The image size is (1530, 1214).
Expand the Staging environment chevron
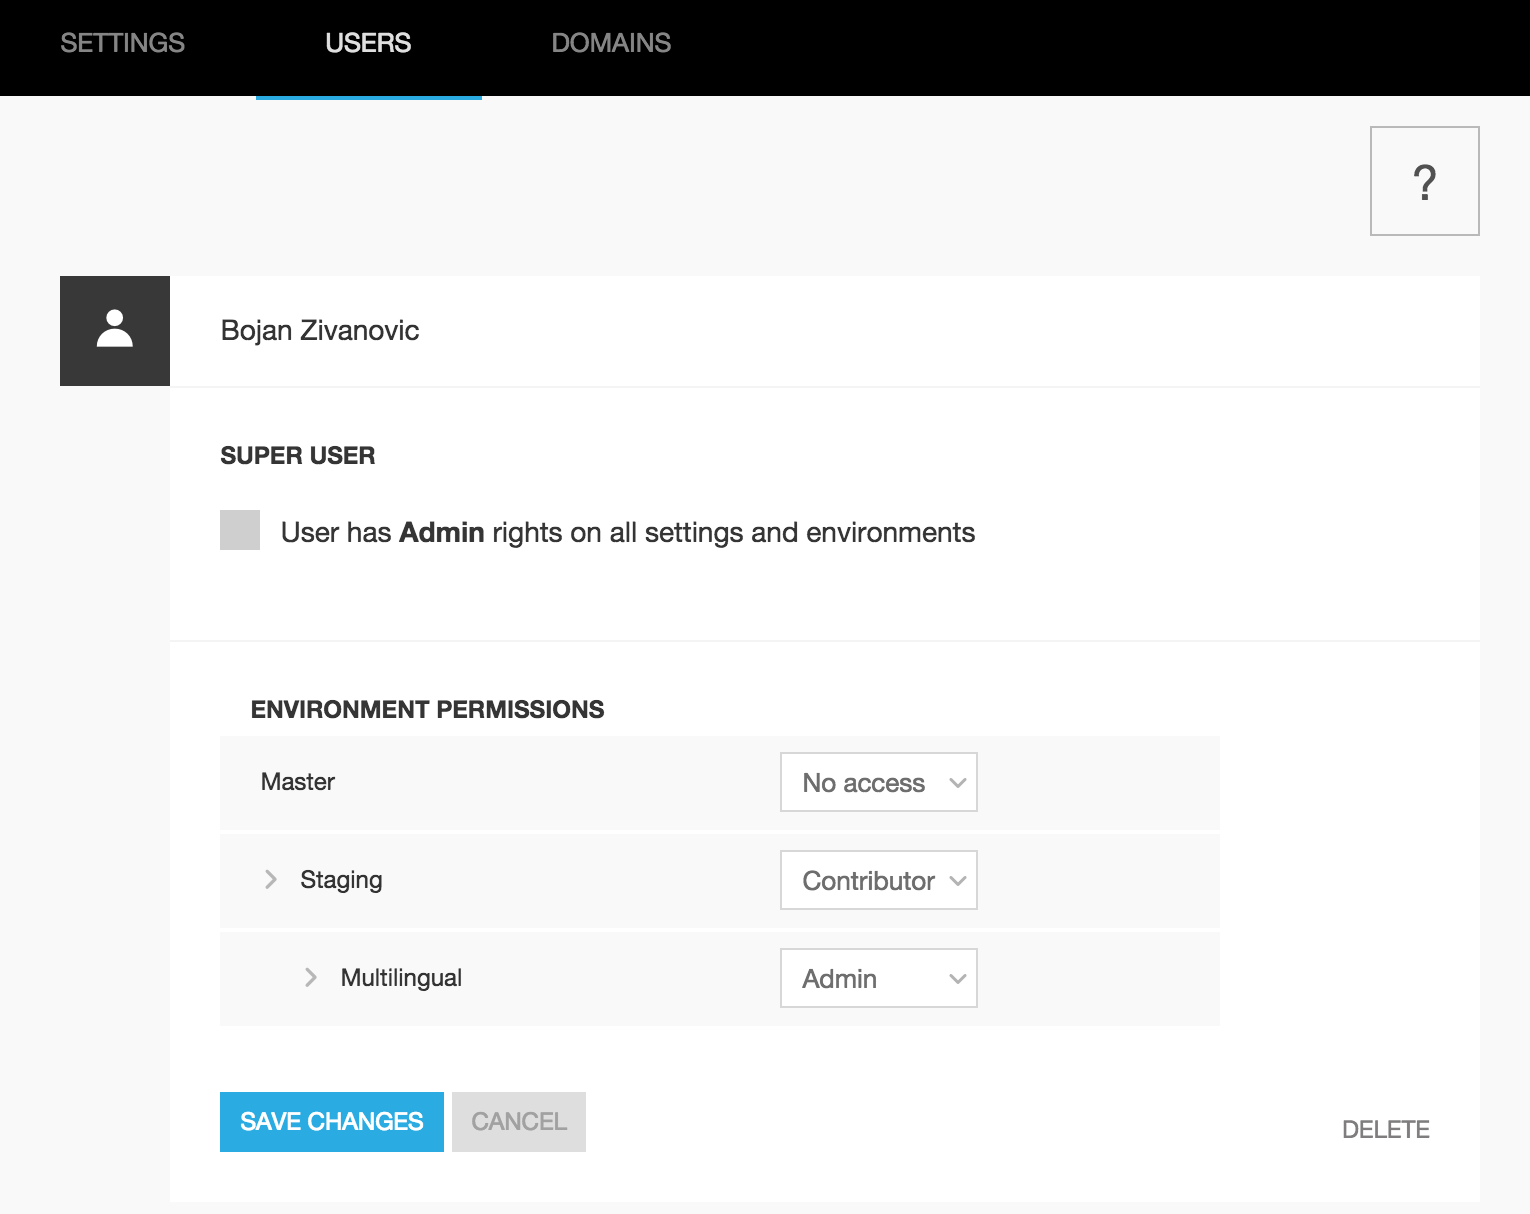pyautogui.click(x=270, y=879)
